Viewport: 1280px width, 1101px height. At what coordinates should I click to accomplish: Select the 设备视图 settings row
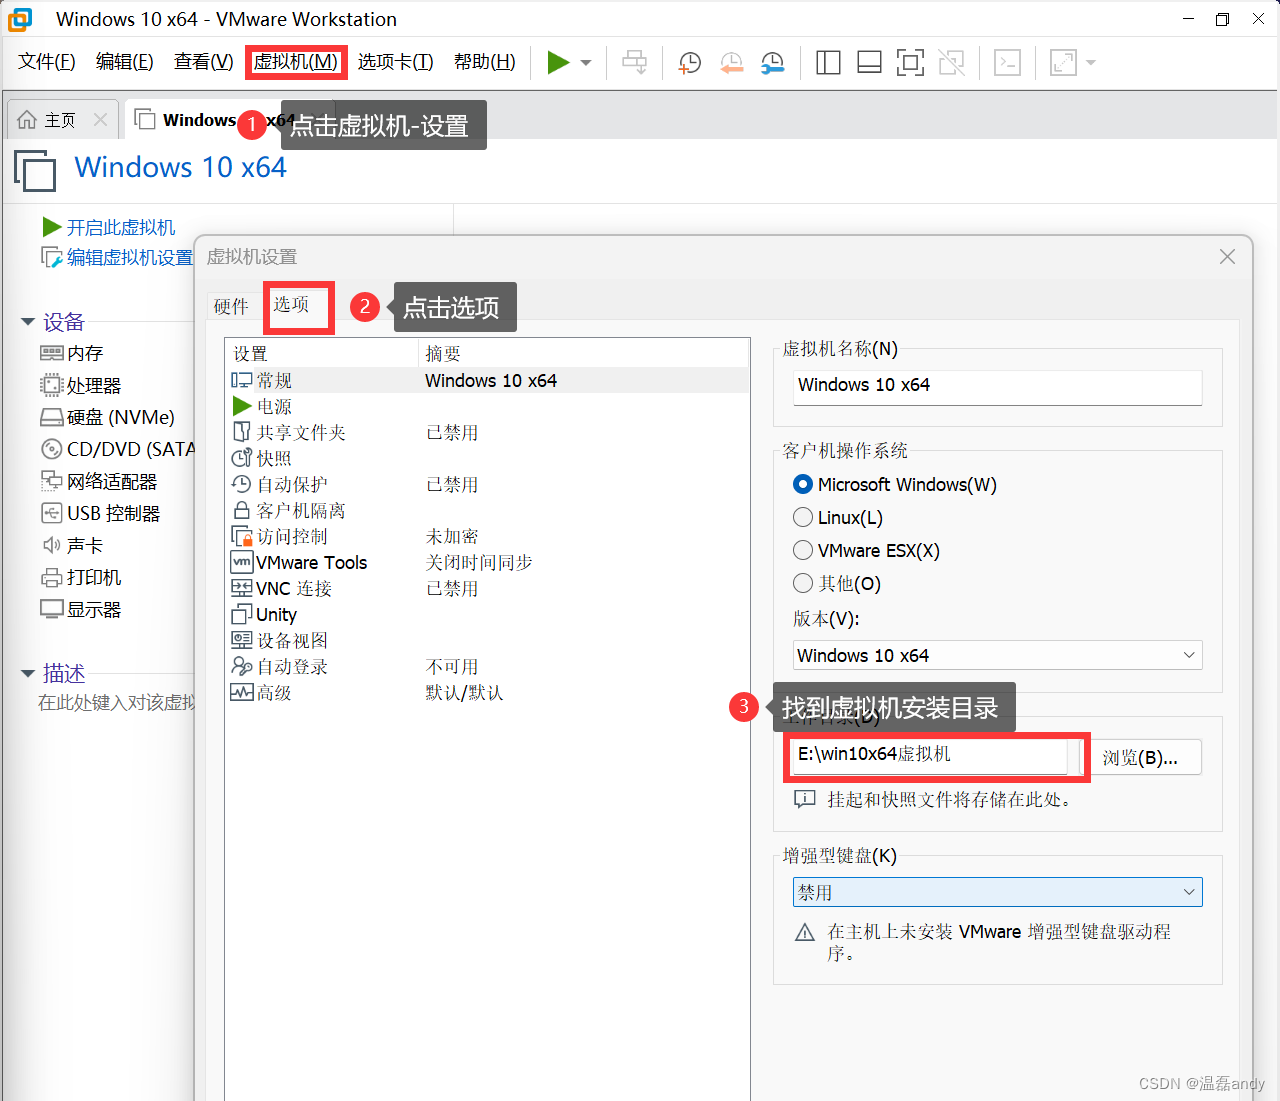pyautogui.click(x=487, y=640)
